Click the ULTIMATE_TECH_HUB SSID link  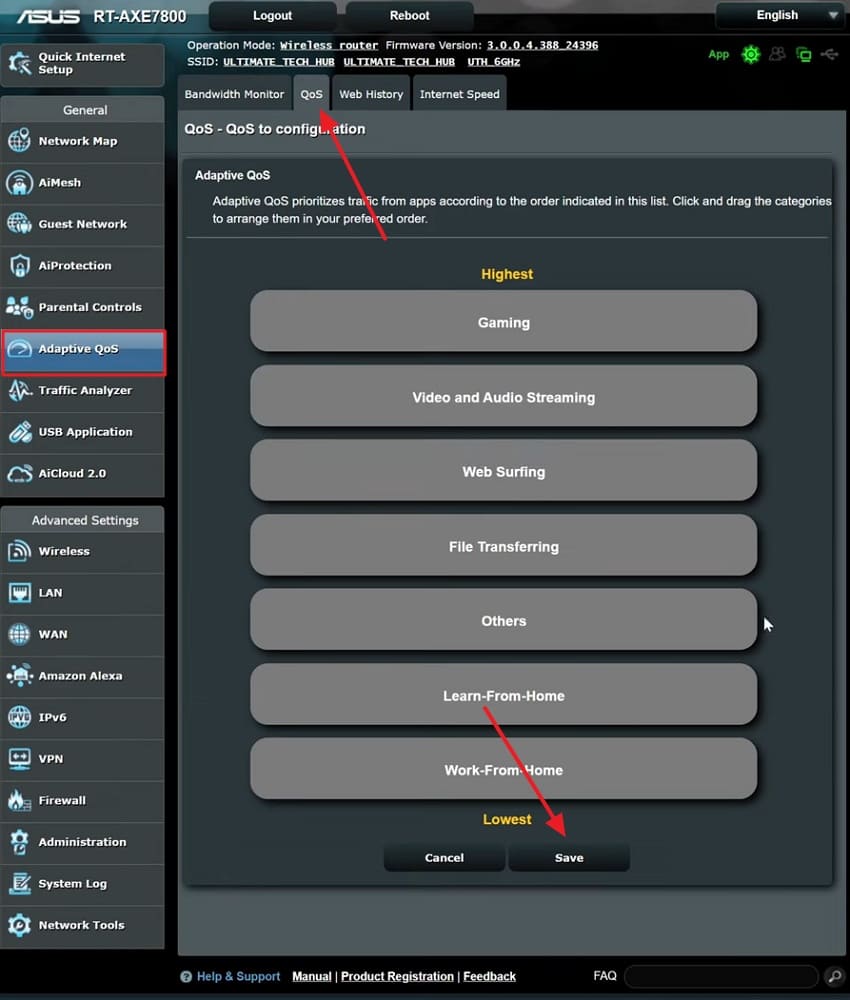coord(279,61)
